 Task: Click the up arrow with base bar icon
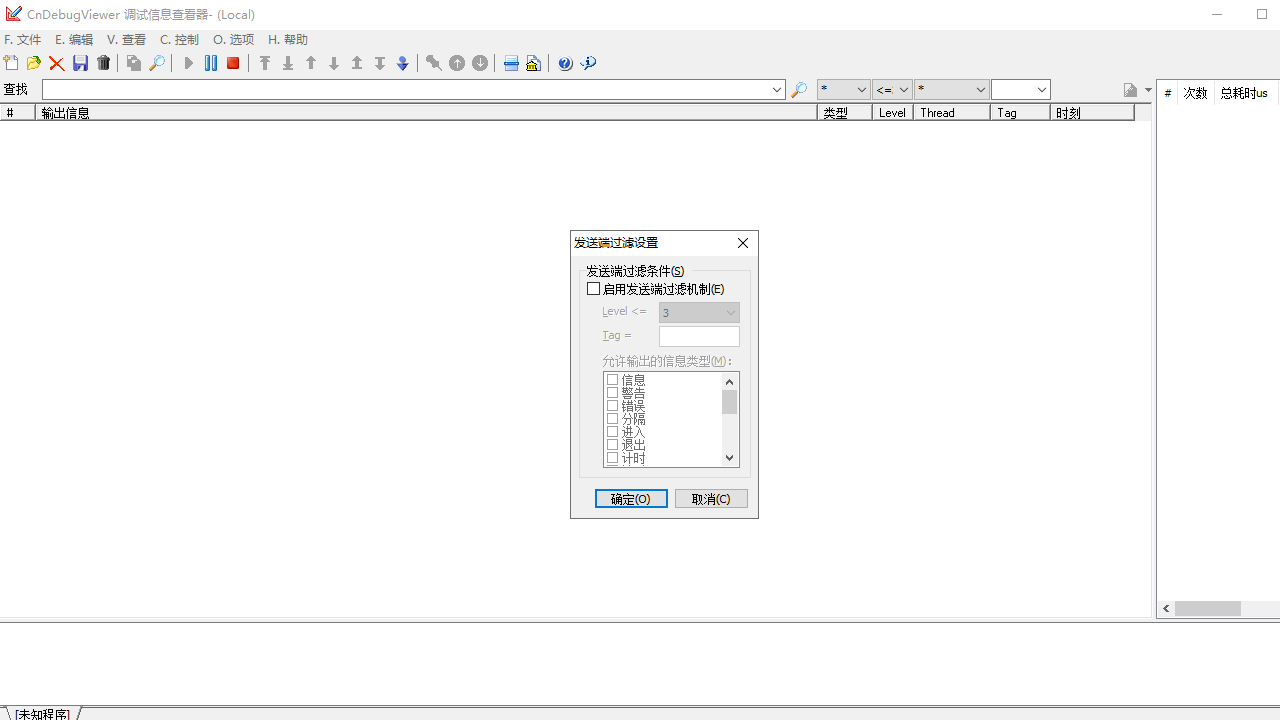point(357,63)
